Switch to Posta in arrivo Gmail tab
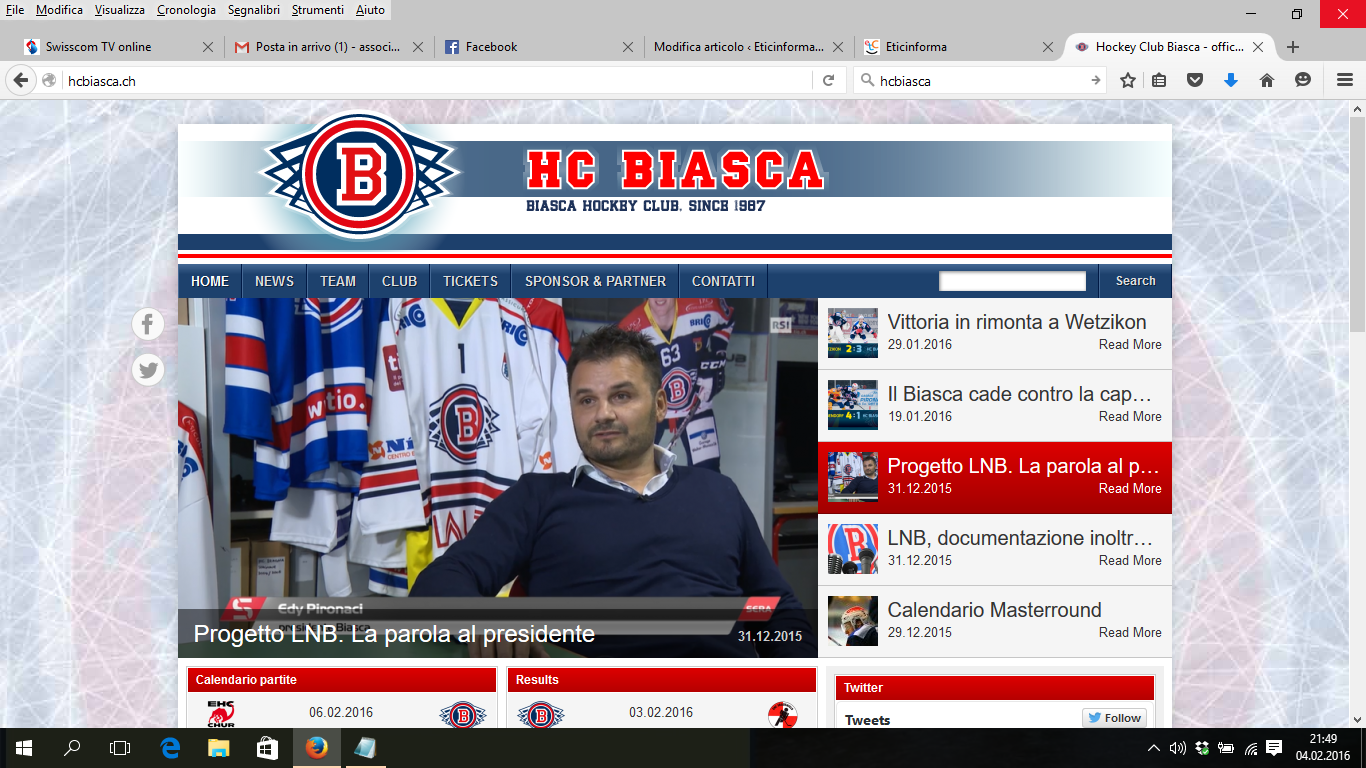 click(328, 47)
